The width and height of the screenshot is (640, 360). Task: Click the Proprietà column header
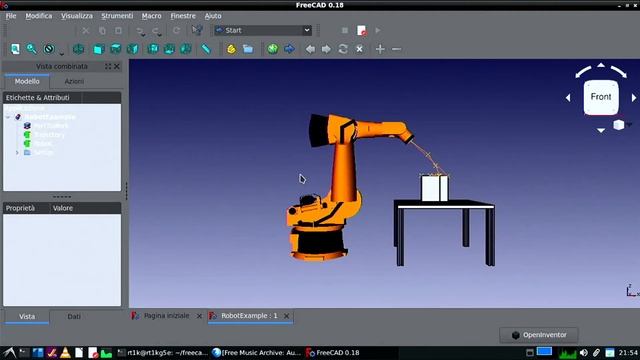pyautogui.click(x=27, y=208)
